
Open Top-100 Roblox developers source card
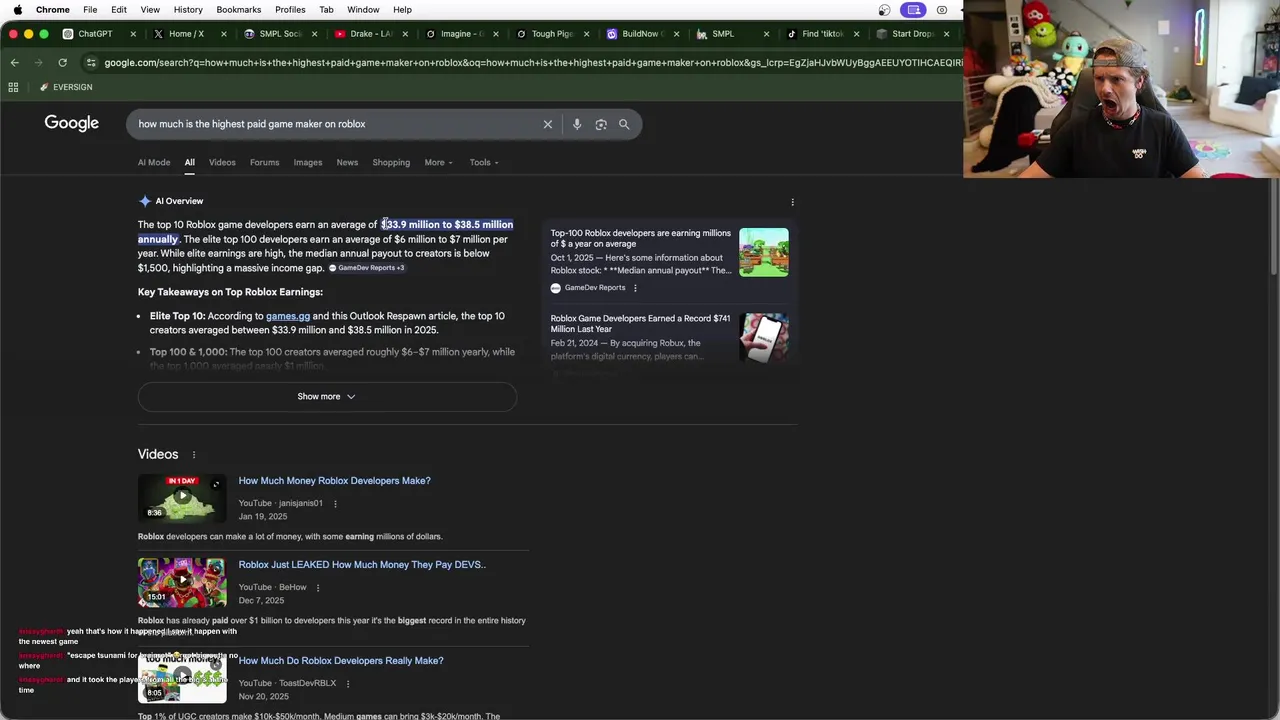tap(641, 238)
